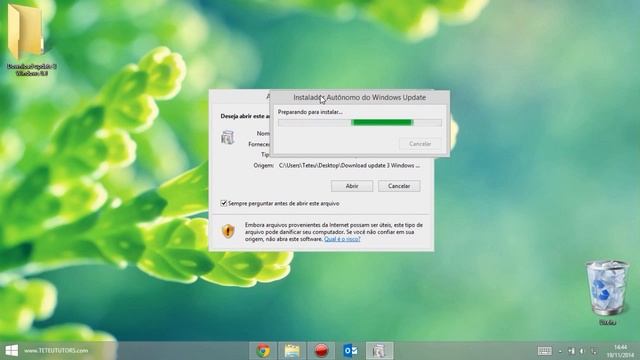The image size is (640, 360).
Task: Open the touch keyboard tray icon
Action: click(x=544, y=351)
